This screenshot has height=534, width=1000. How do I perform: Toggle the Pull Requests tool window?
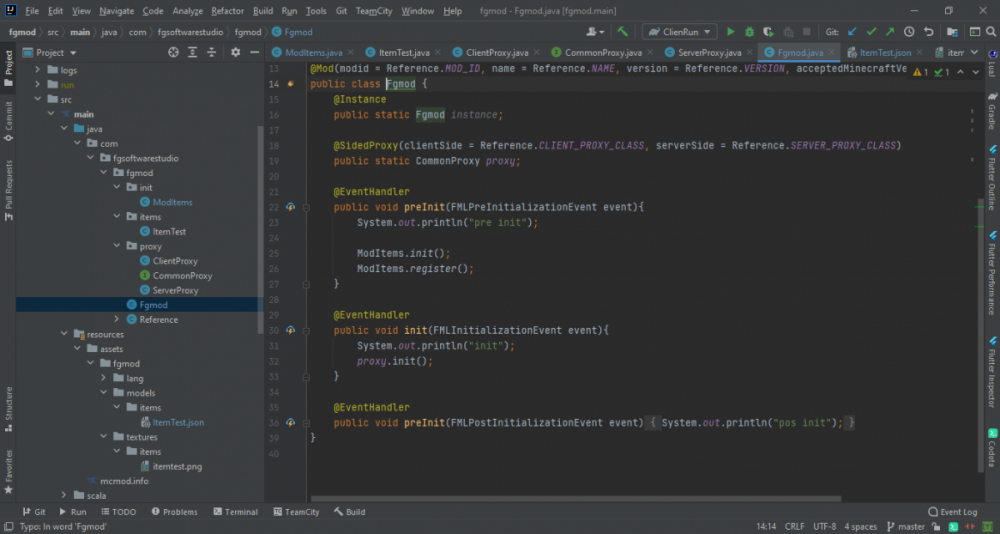[x=8, y=191]
